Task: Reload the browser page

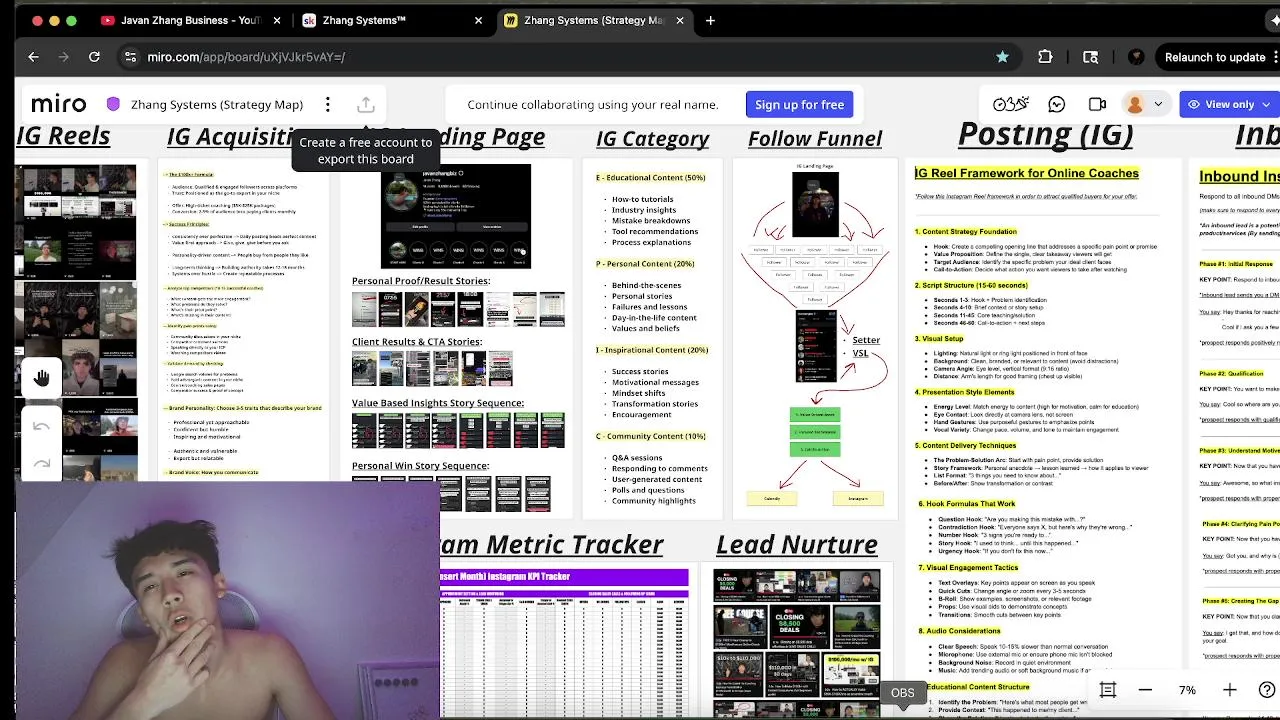Action: [94, 57]
